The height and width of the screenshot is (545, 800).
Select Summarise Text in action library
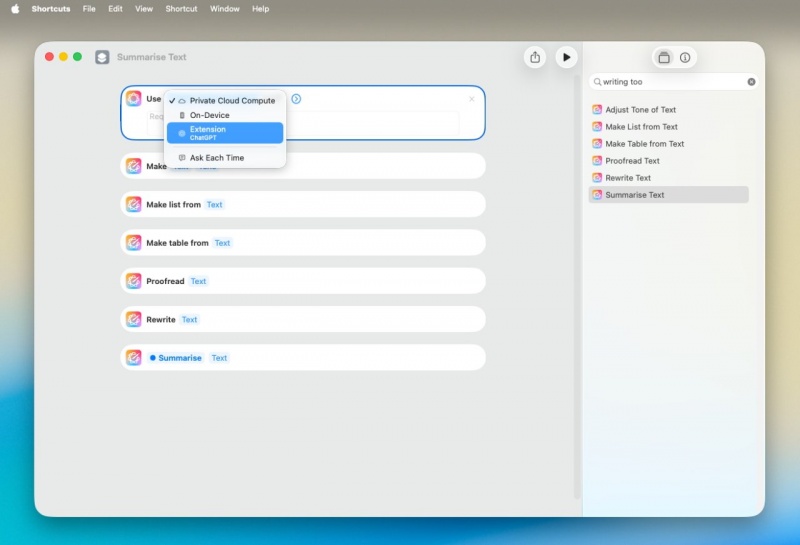click(668, 195)
